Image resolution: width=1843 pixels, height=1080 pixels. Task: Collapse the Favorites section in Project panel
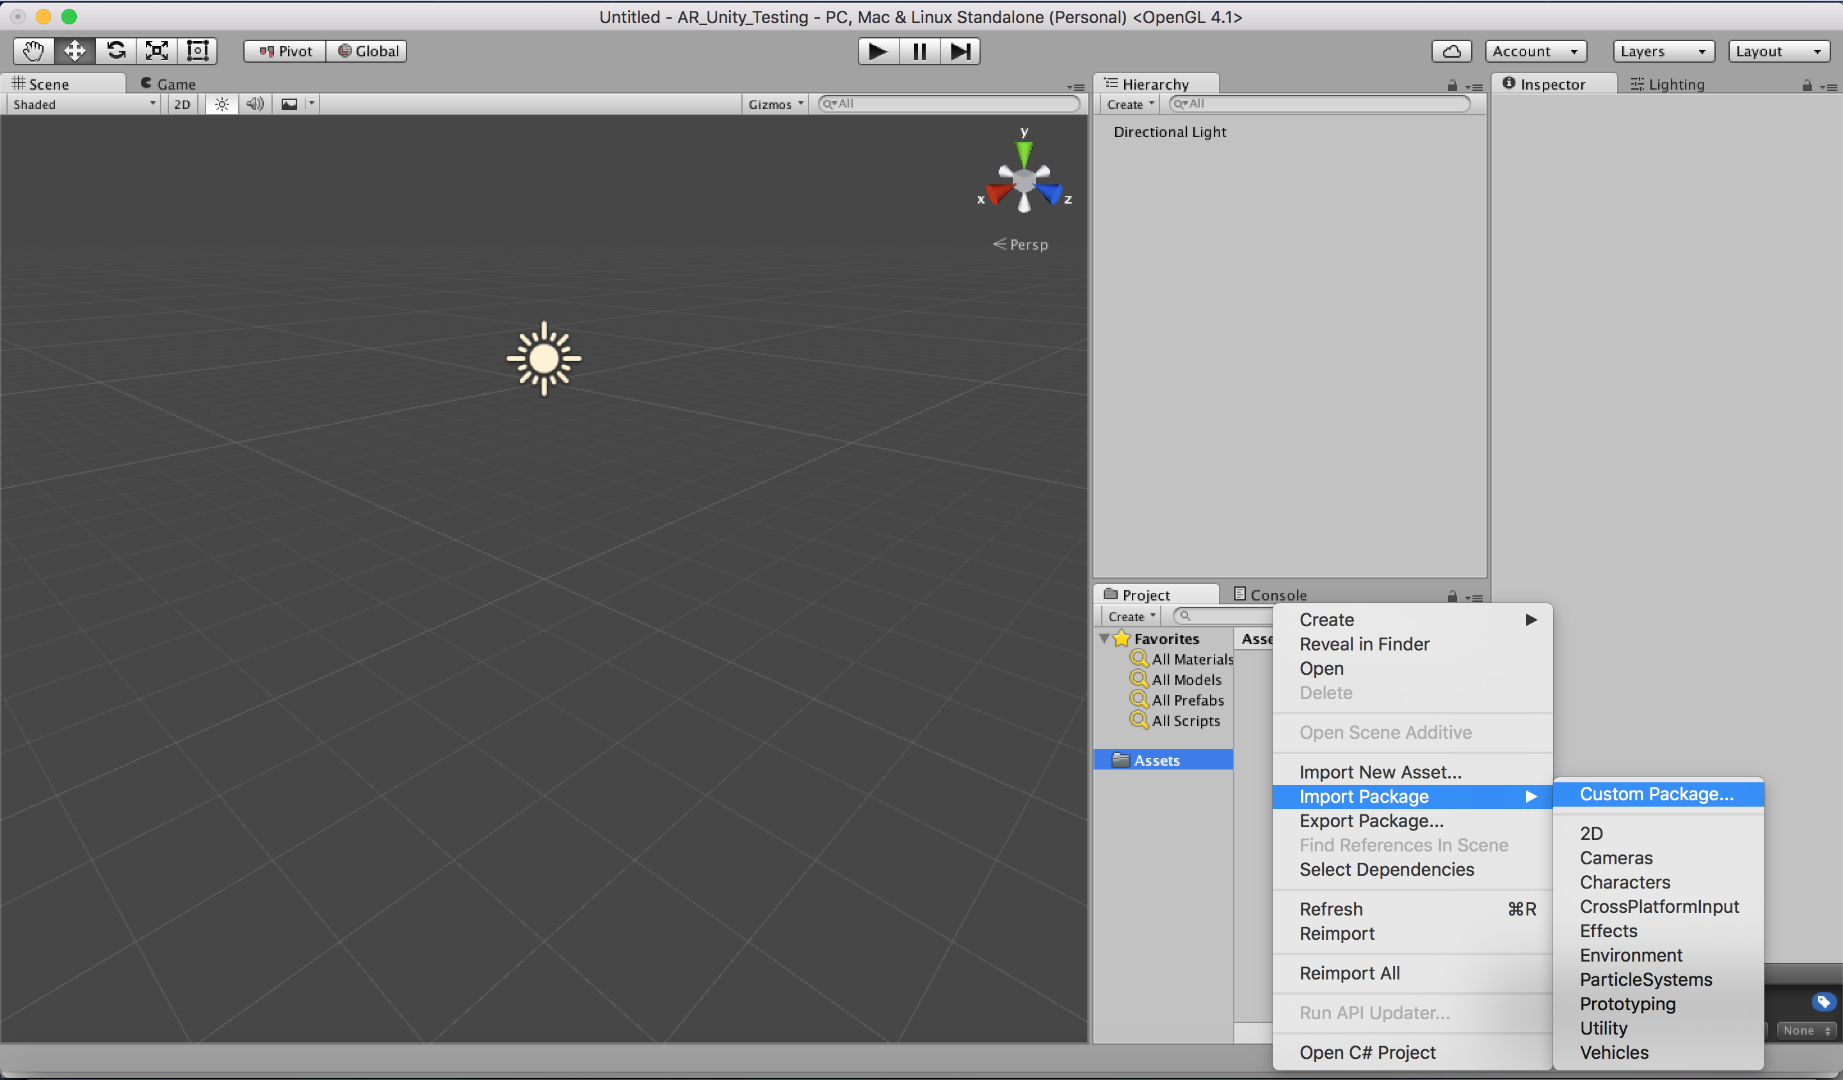(1103, 638)
